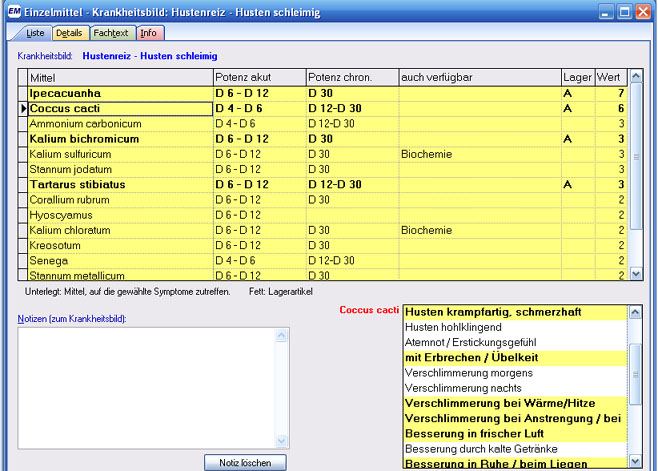Click the Wert column header

click(610, 77)
